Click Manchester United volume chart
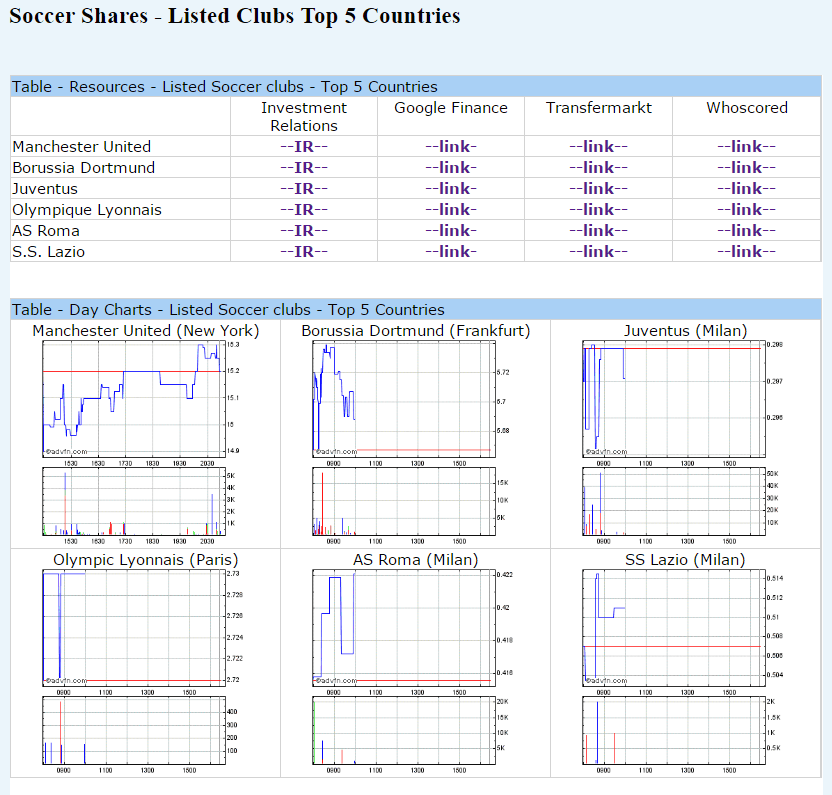Viewport: 832px width, 795px height. tap(134, 502)
